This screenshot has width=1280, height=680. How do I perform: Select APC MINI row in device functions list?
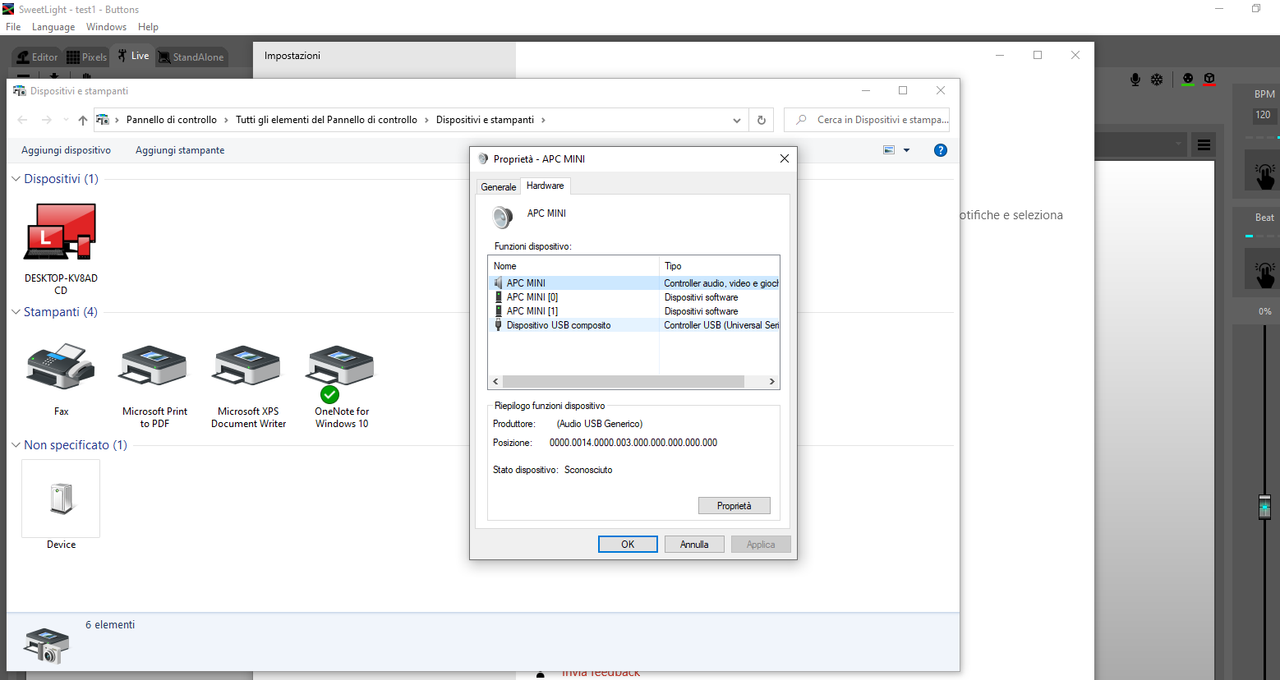click(634, 283)
